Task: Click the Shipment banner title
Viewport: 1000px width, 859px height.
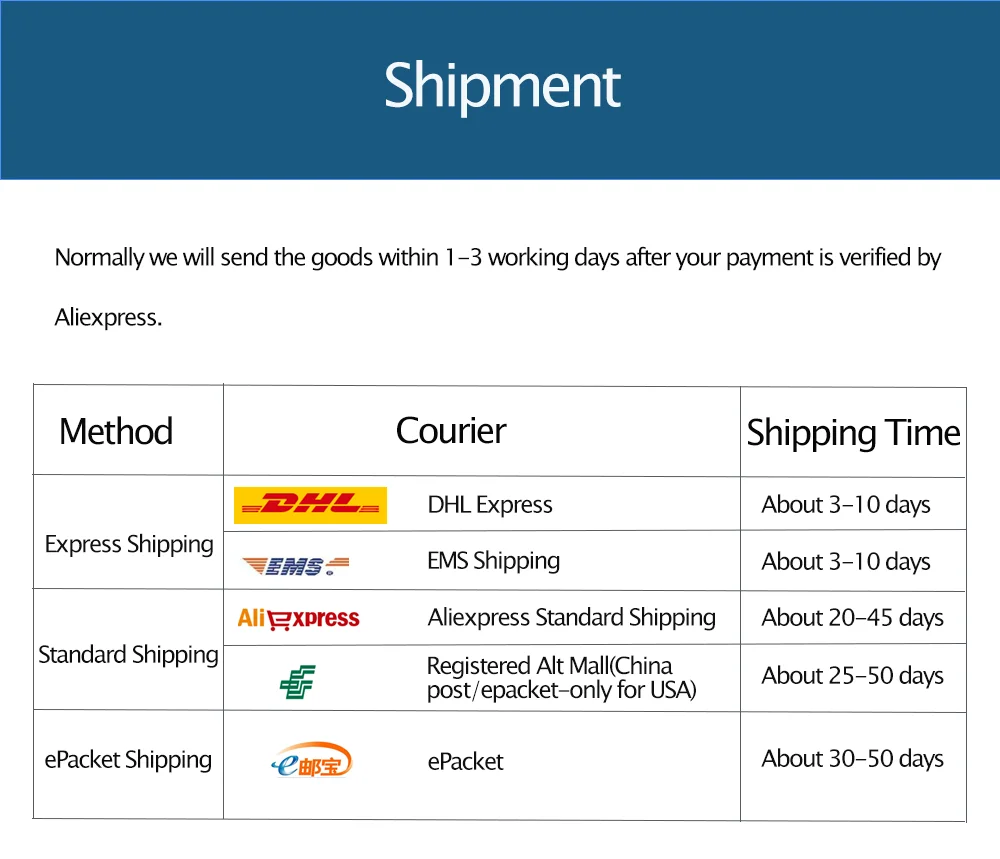Action: point(502,86)
